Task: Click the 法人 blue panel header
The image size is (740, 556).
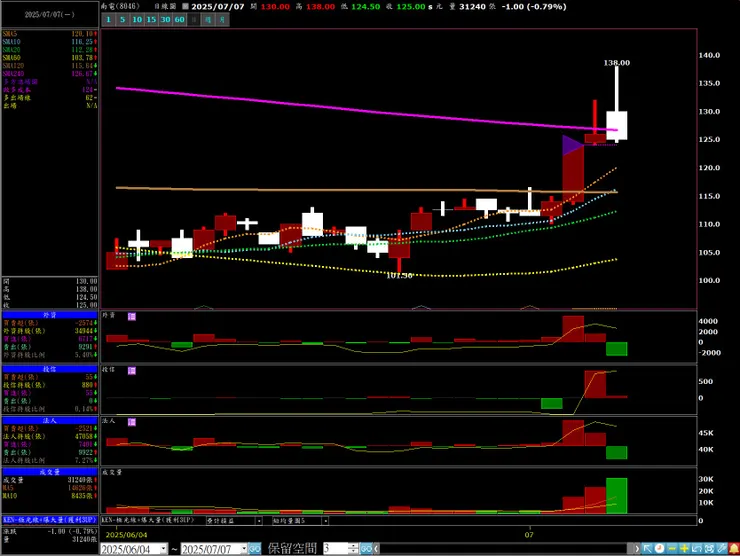Action: point(50,420)
